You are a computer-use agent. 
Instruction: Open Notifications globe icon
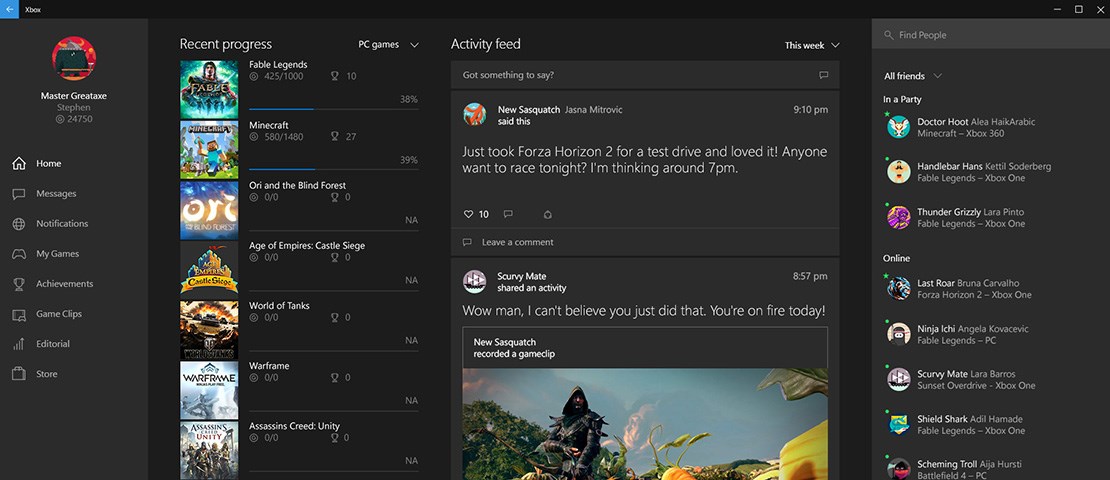[19, 224]
